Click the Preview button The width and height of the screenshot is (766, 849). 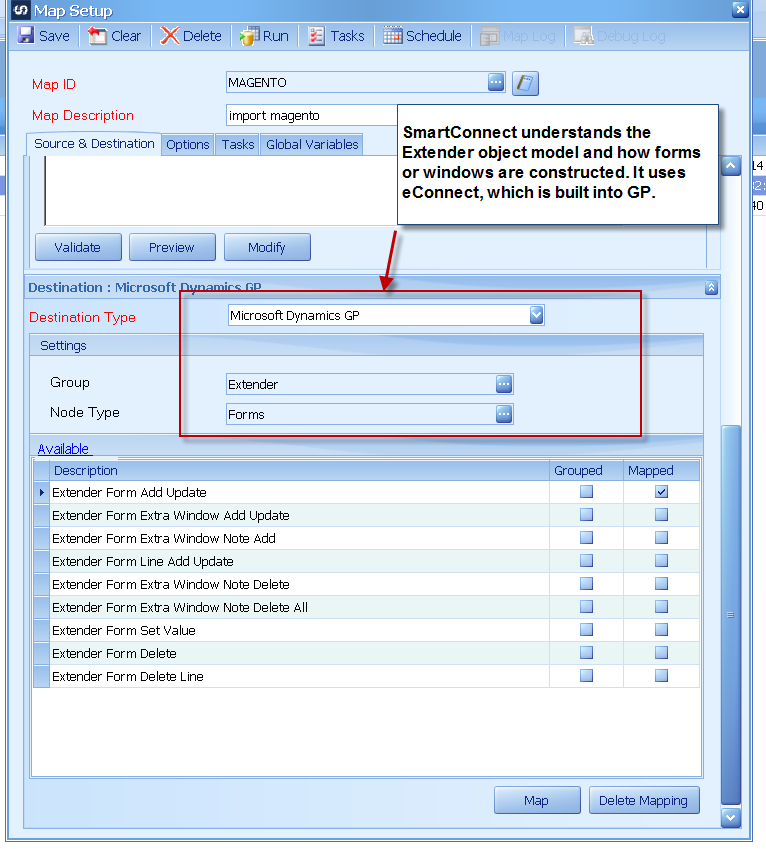click(172, 247)
